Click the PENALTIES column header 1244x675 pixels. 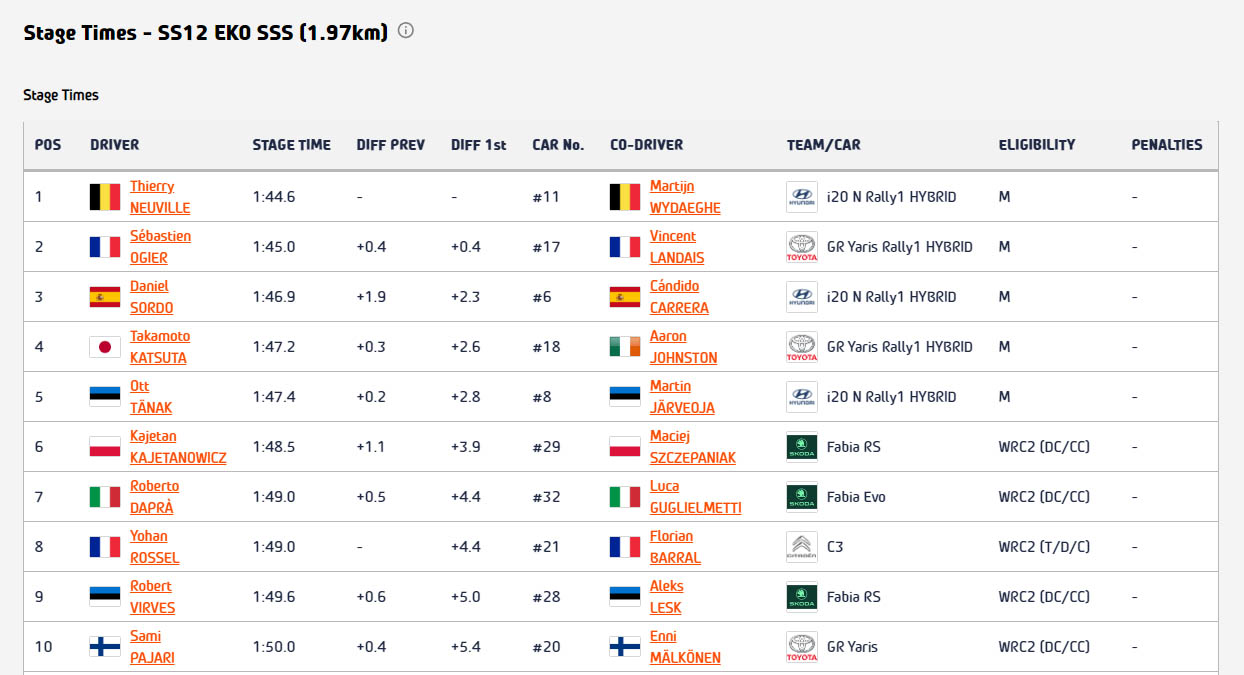click(1167, 145)
